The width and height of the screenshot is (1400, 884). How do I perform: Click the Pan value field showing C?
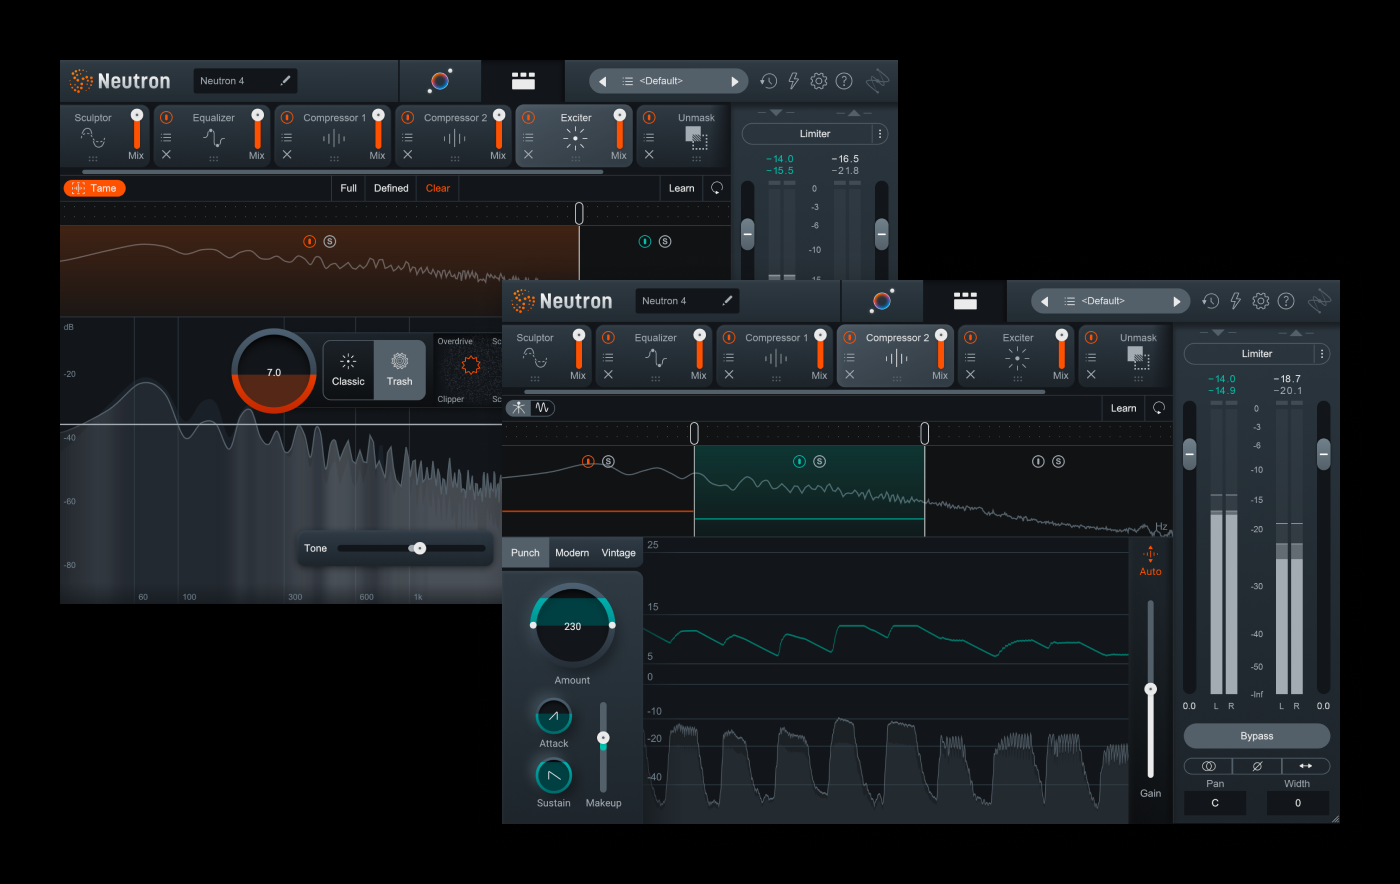(x=1215, y=803)
